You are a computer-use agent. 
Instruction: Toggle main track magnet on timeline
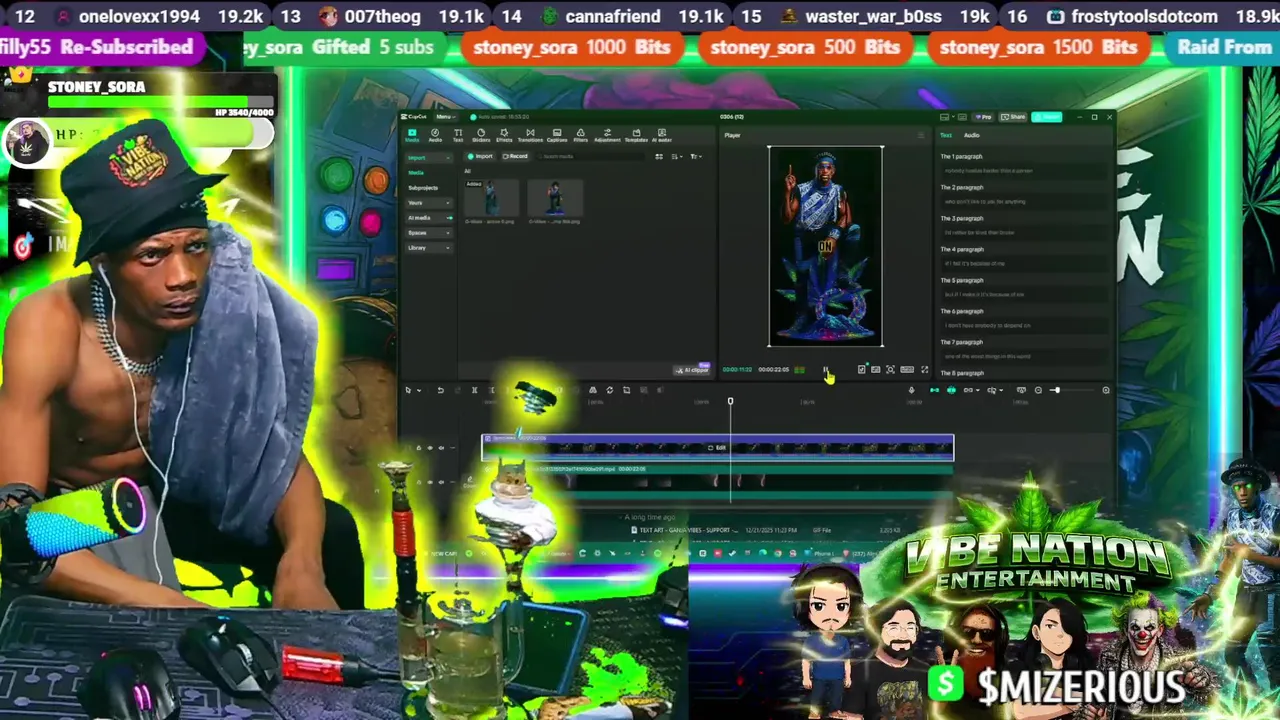tap(934, 390)
